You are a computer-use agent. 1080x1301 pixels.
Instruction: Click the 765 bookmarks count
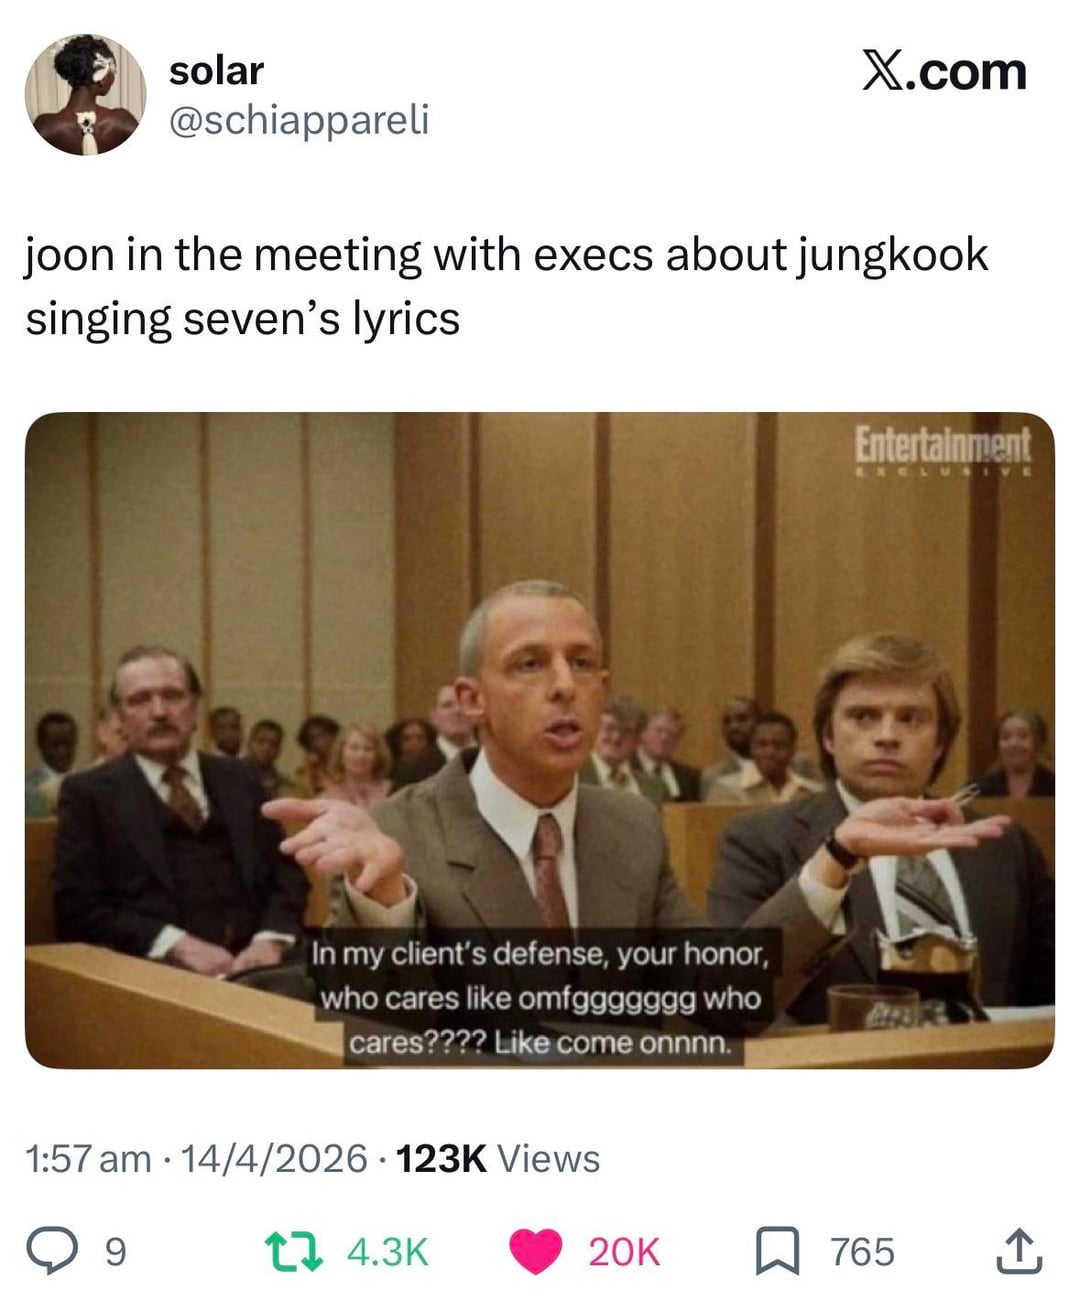[862, 1252]
